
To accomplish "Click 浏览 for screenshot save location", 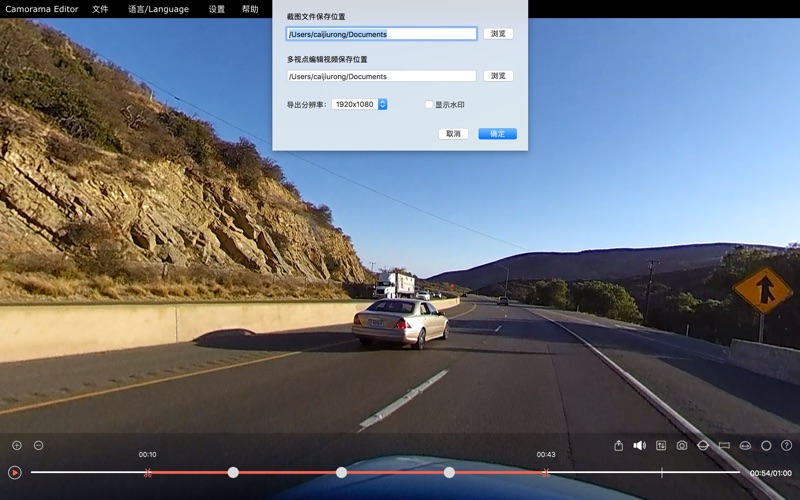I will 498,34.
